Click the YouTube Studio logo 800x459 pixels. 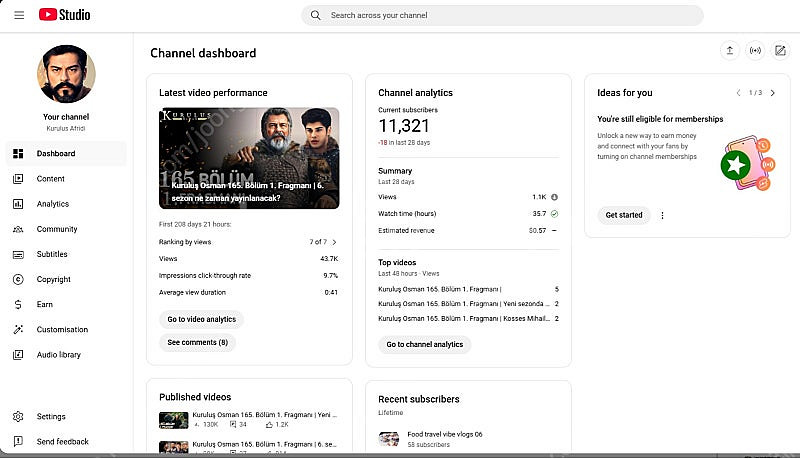[64, 15]
